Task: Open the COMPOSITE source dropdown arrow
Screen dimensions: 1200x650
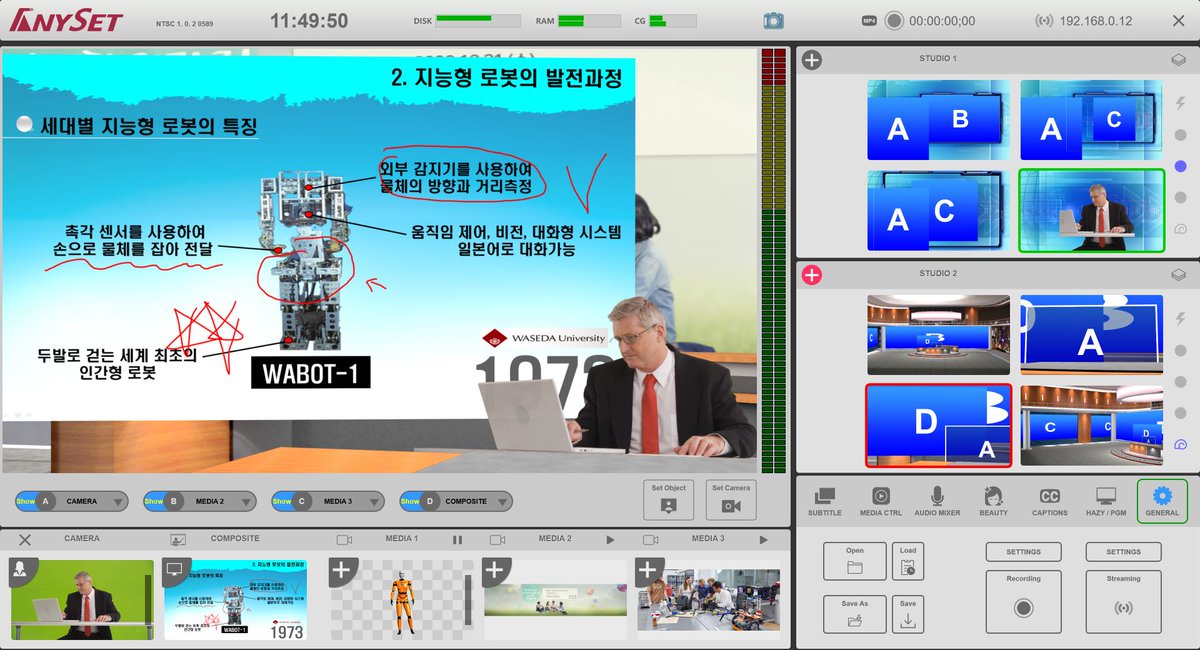Action: (502, 502)
